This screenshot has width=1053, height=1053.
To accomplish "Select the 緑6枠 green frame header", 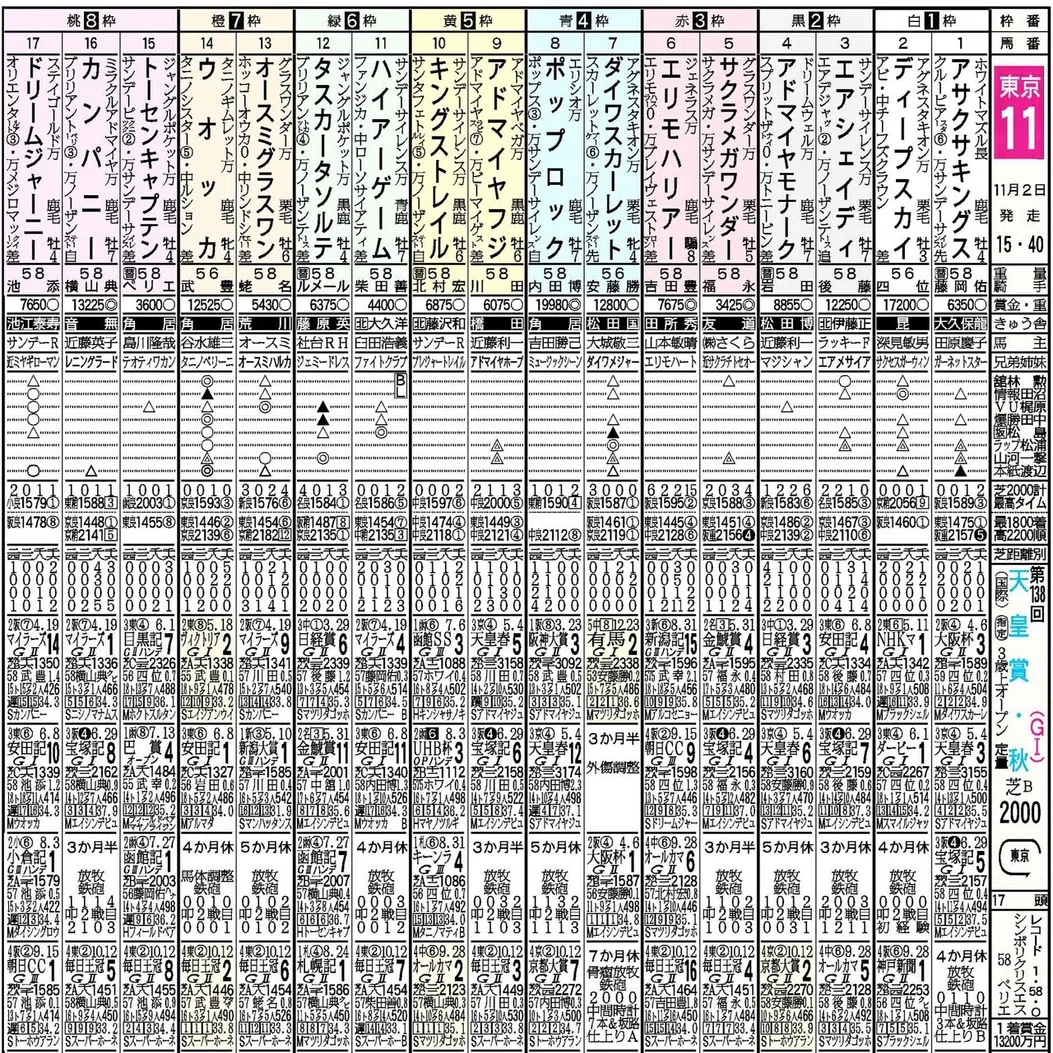I will (352, 21).
